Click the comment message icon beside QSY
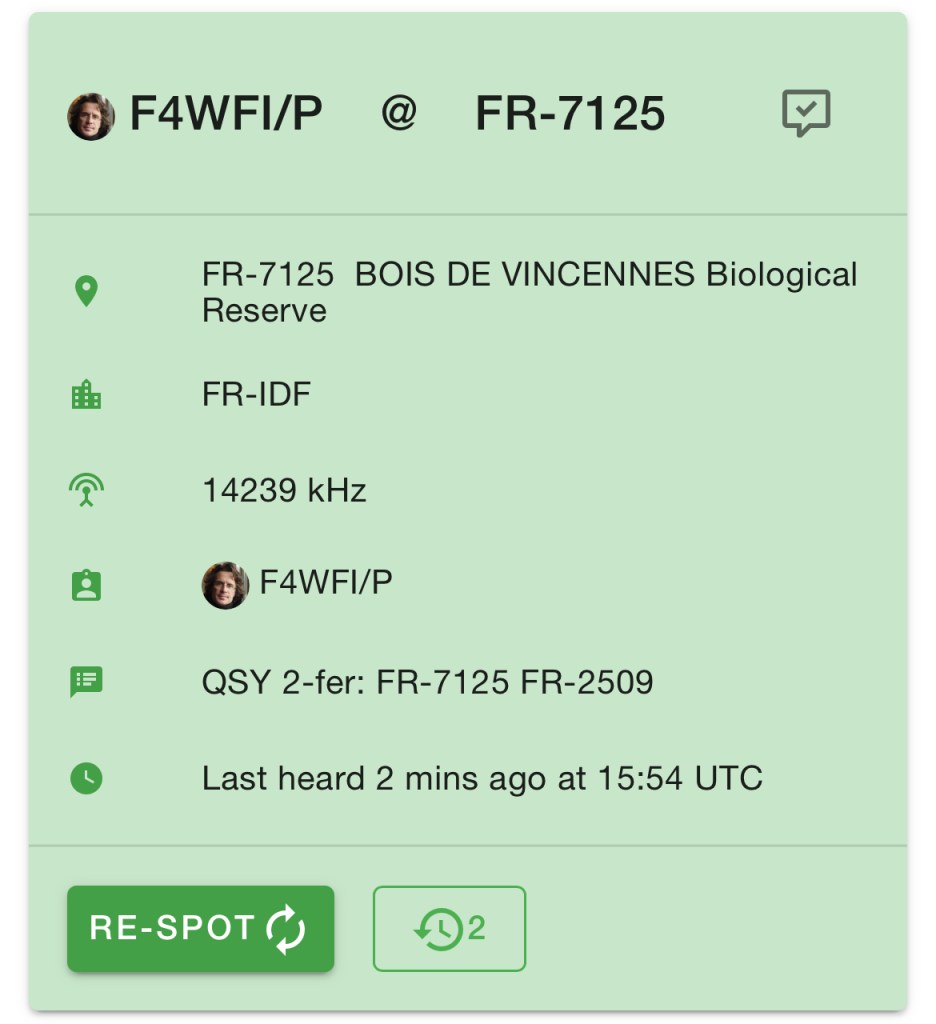The image size is (936, 1024). [x=87, y=682]
